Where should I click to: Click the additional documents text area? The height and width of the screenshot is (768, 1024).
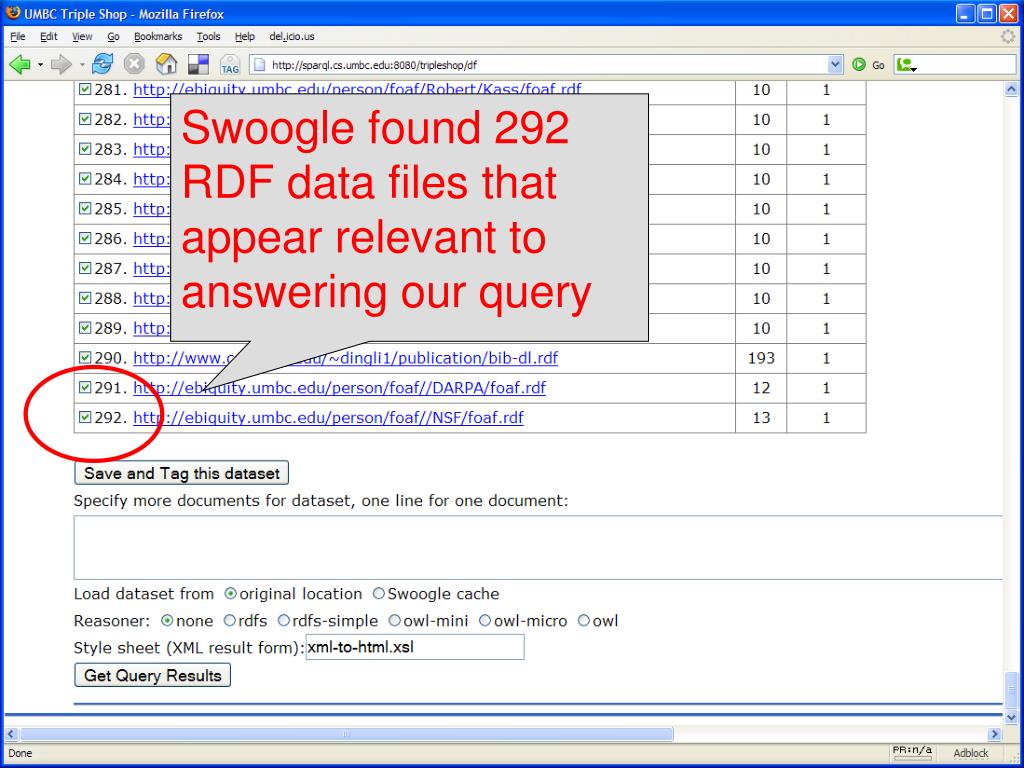click(537, 547)
